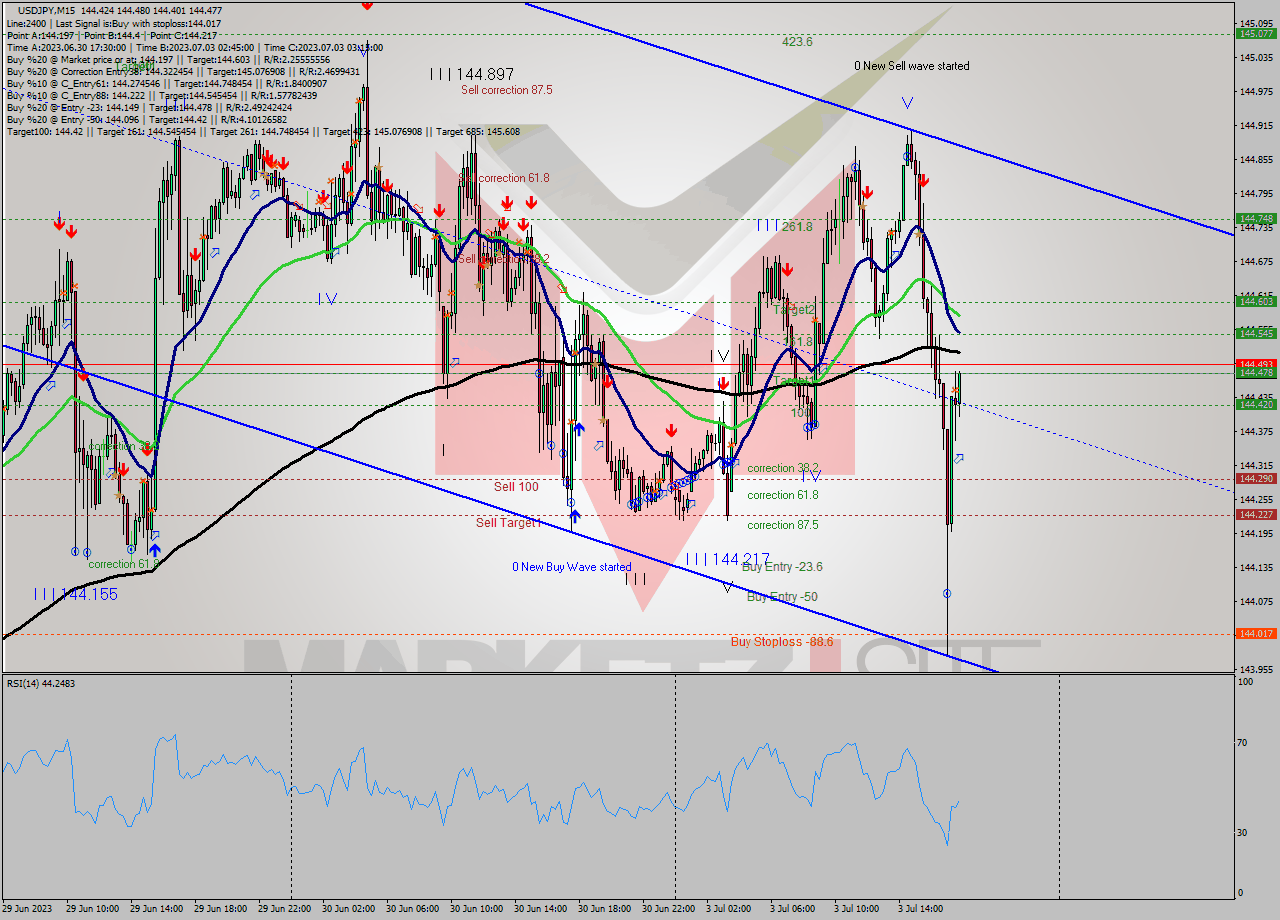Select the green '423.6' Fibonacci label

pyautogui.click(x=797, y=42)
